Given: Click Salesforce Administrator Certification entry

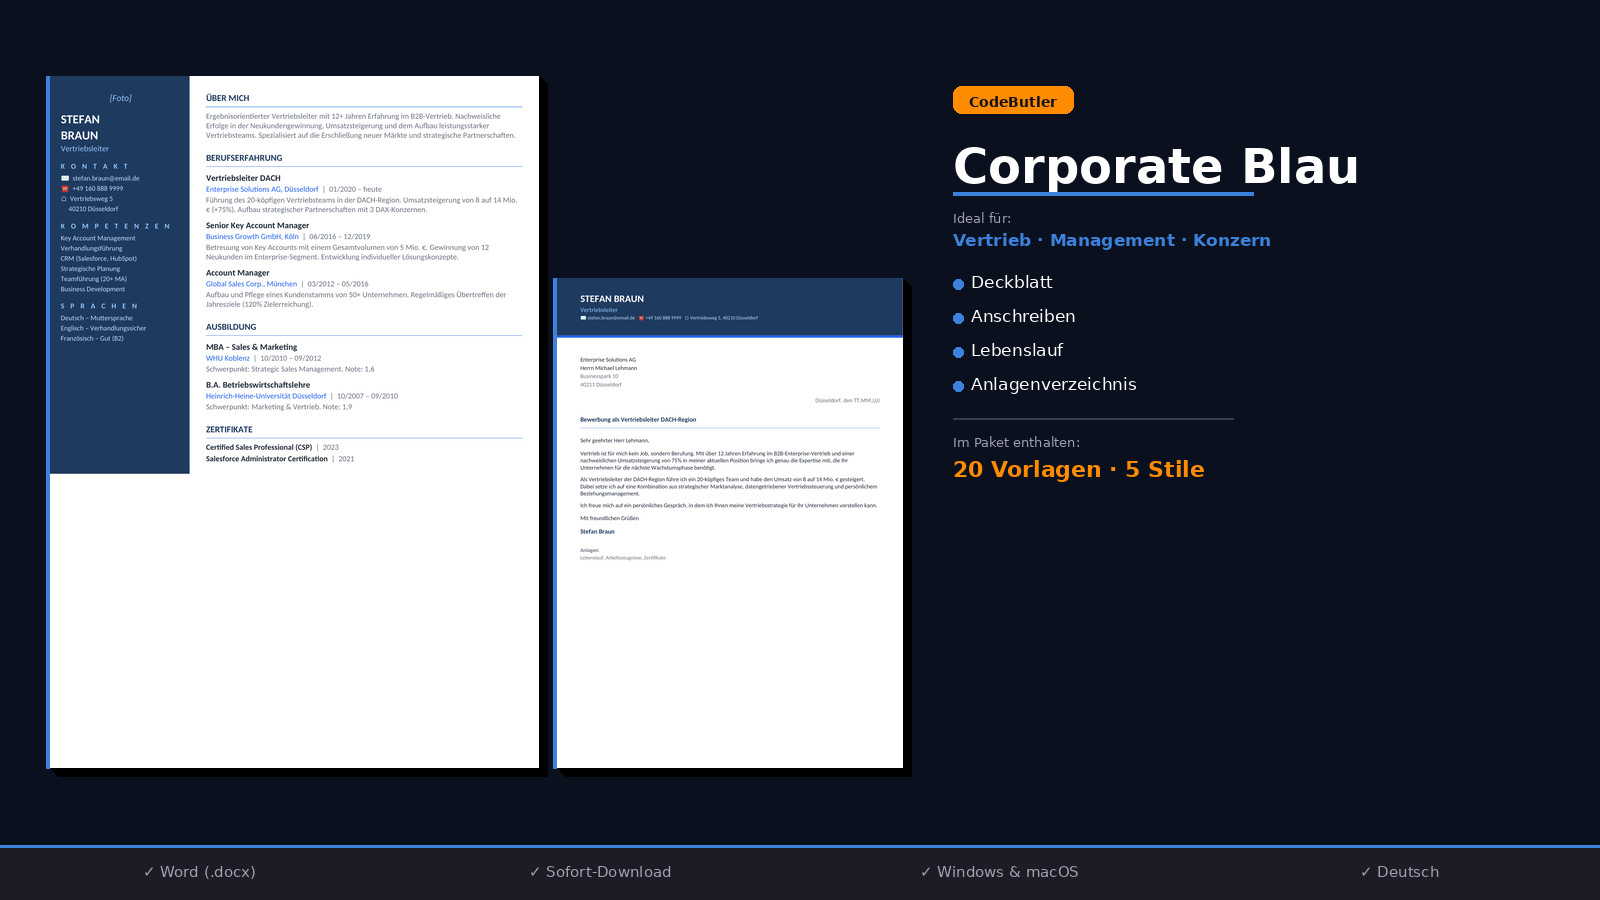Looking at the screenshot, I should coord(267,459).
